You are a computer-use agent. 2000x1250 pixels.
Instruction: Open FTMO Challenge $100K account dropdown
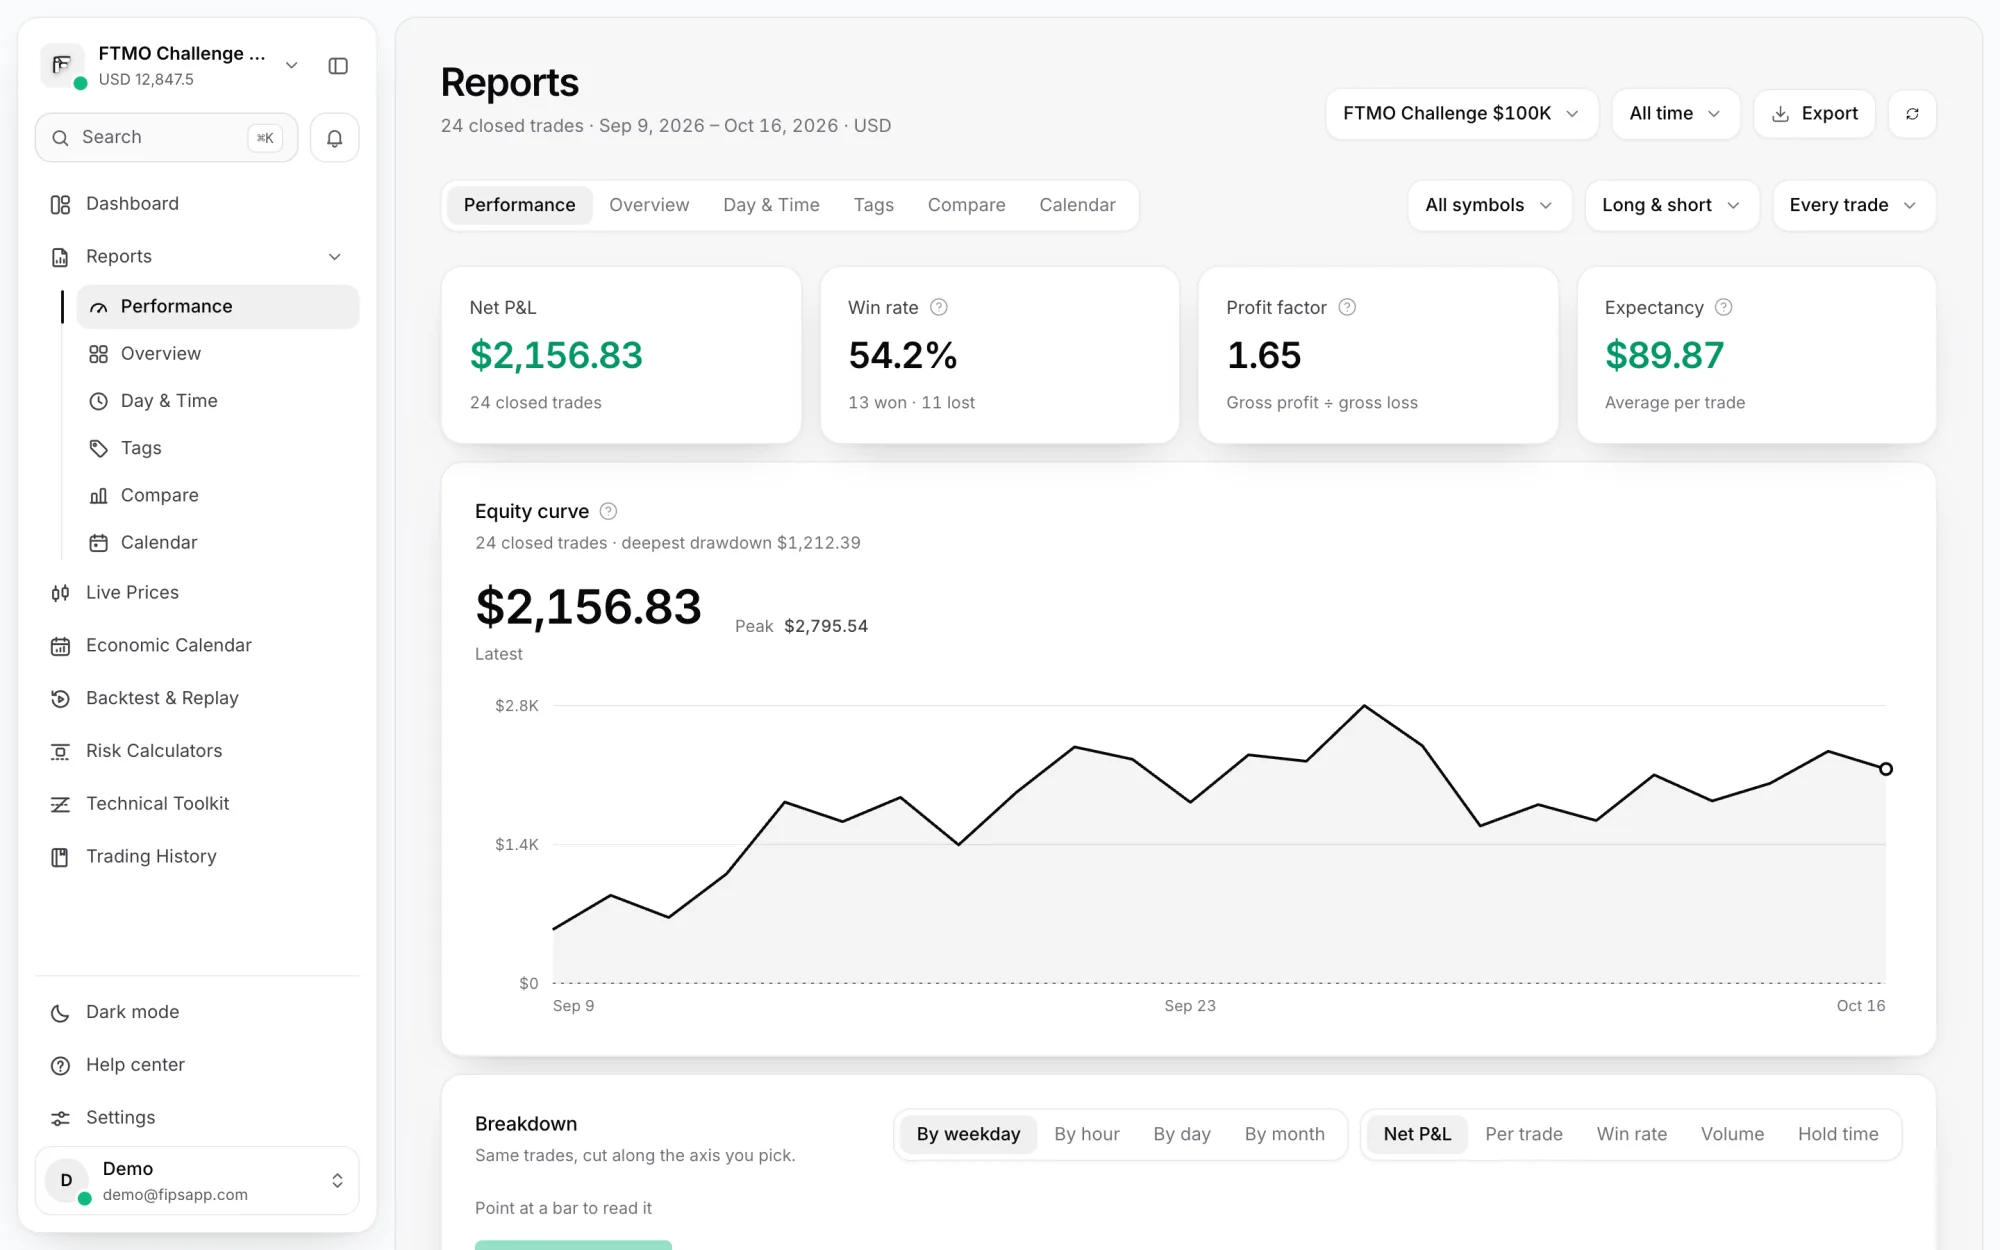click(1462, 114)
